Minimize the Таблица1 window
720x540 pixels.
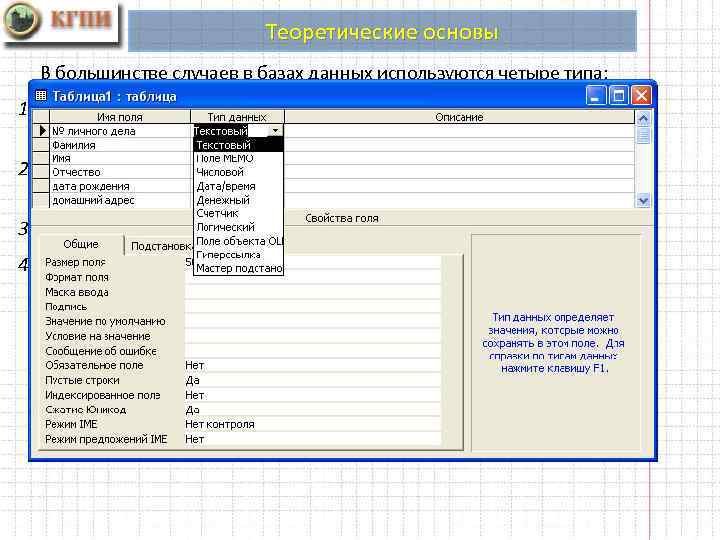pos(596,96)
